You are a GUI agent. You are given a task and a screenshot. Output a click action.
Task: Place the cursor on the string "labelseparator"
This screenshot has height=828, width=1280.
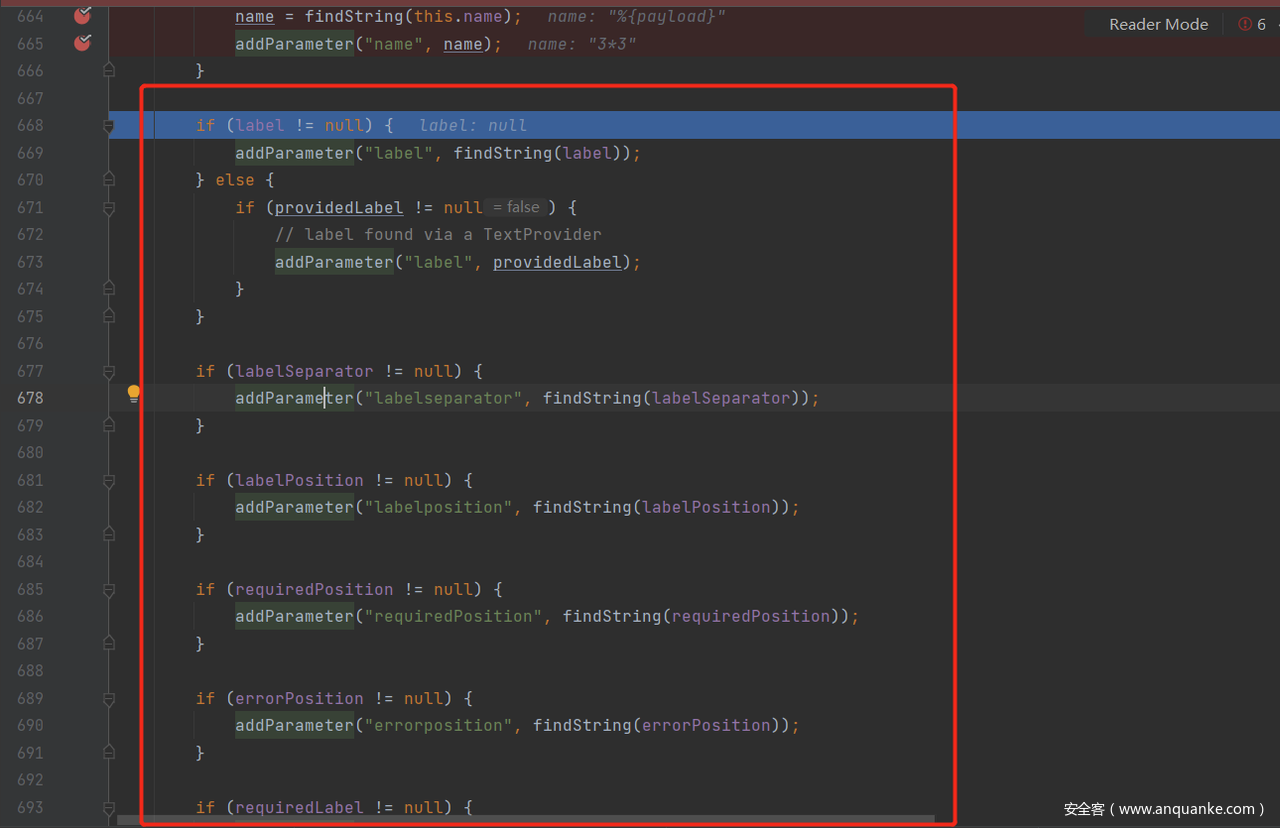coord(443,398)
